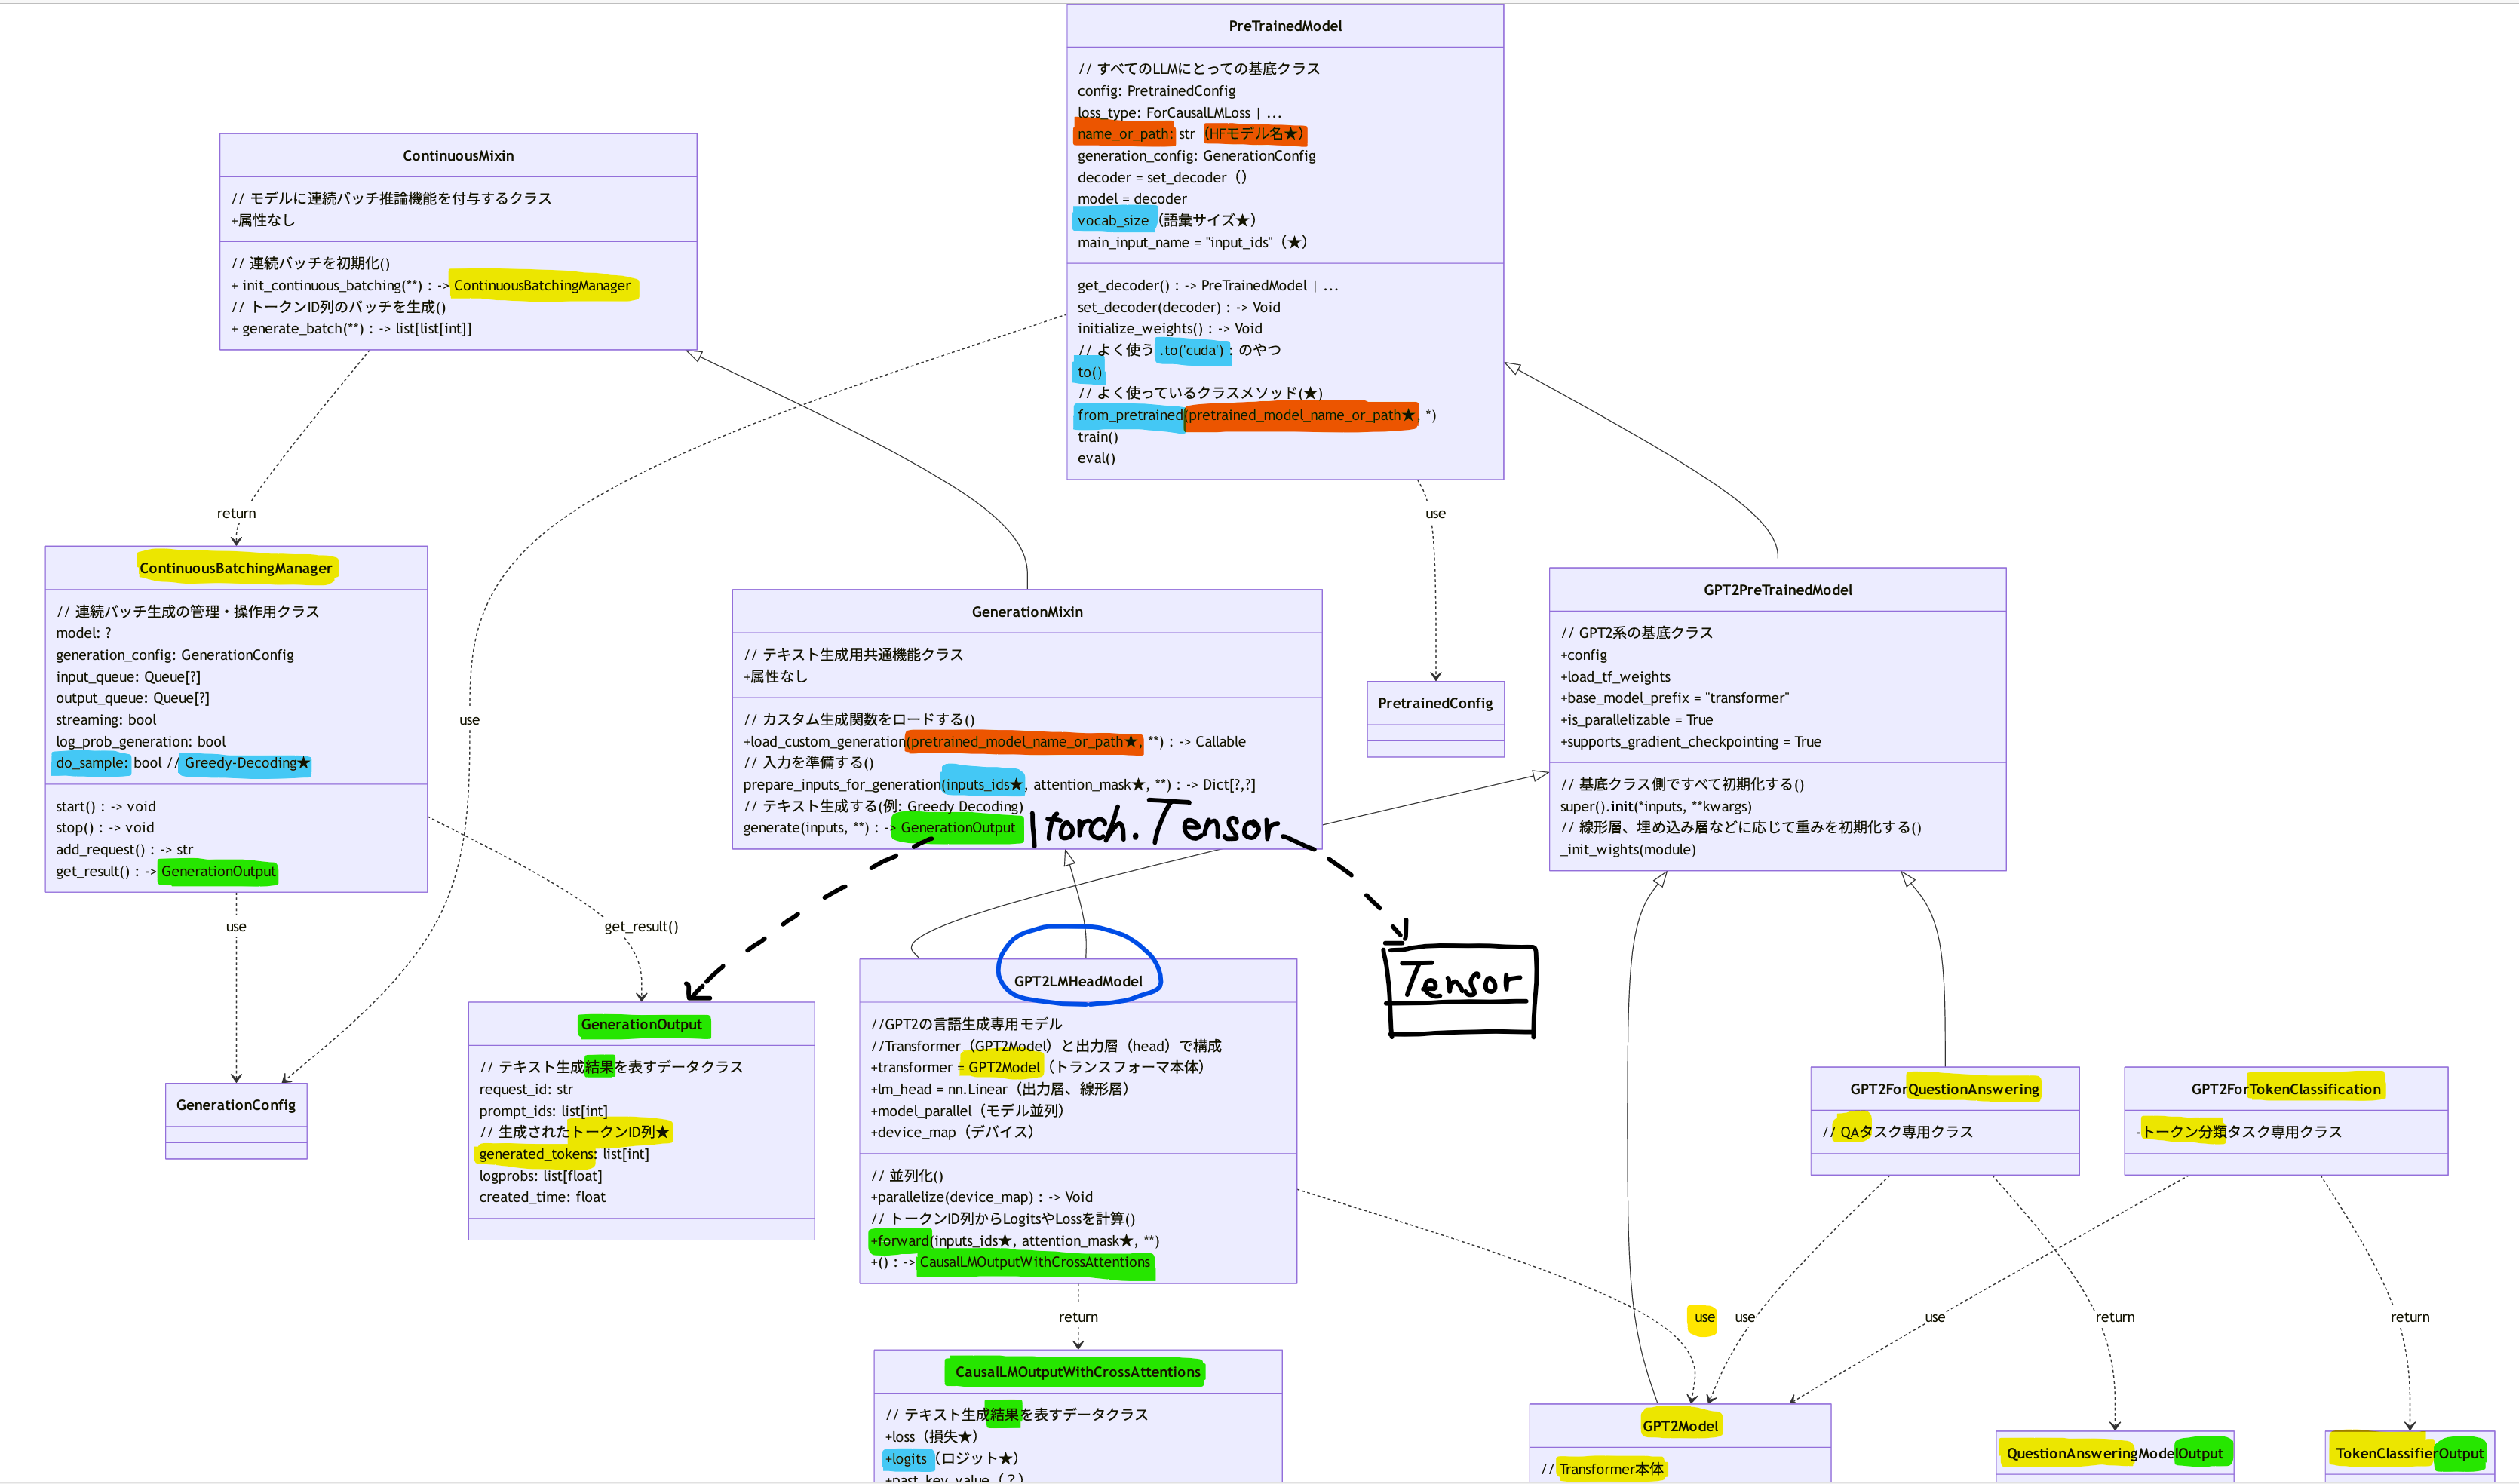Screen dimensions: 2519x1484
Task: Select the GenerationConfig class box
Action: (x=236, y=1106)
